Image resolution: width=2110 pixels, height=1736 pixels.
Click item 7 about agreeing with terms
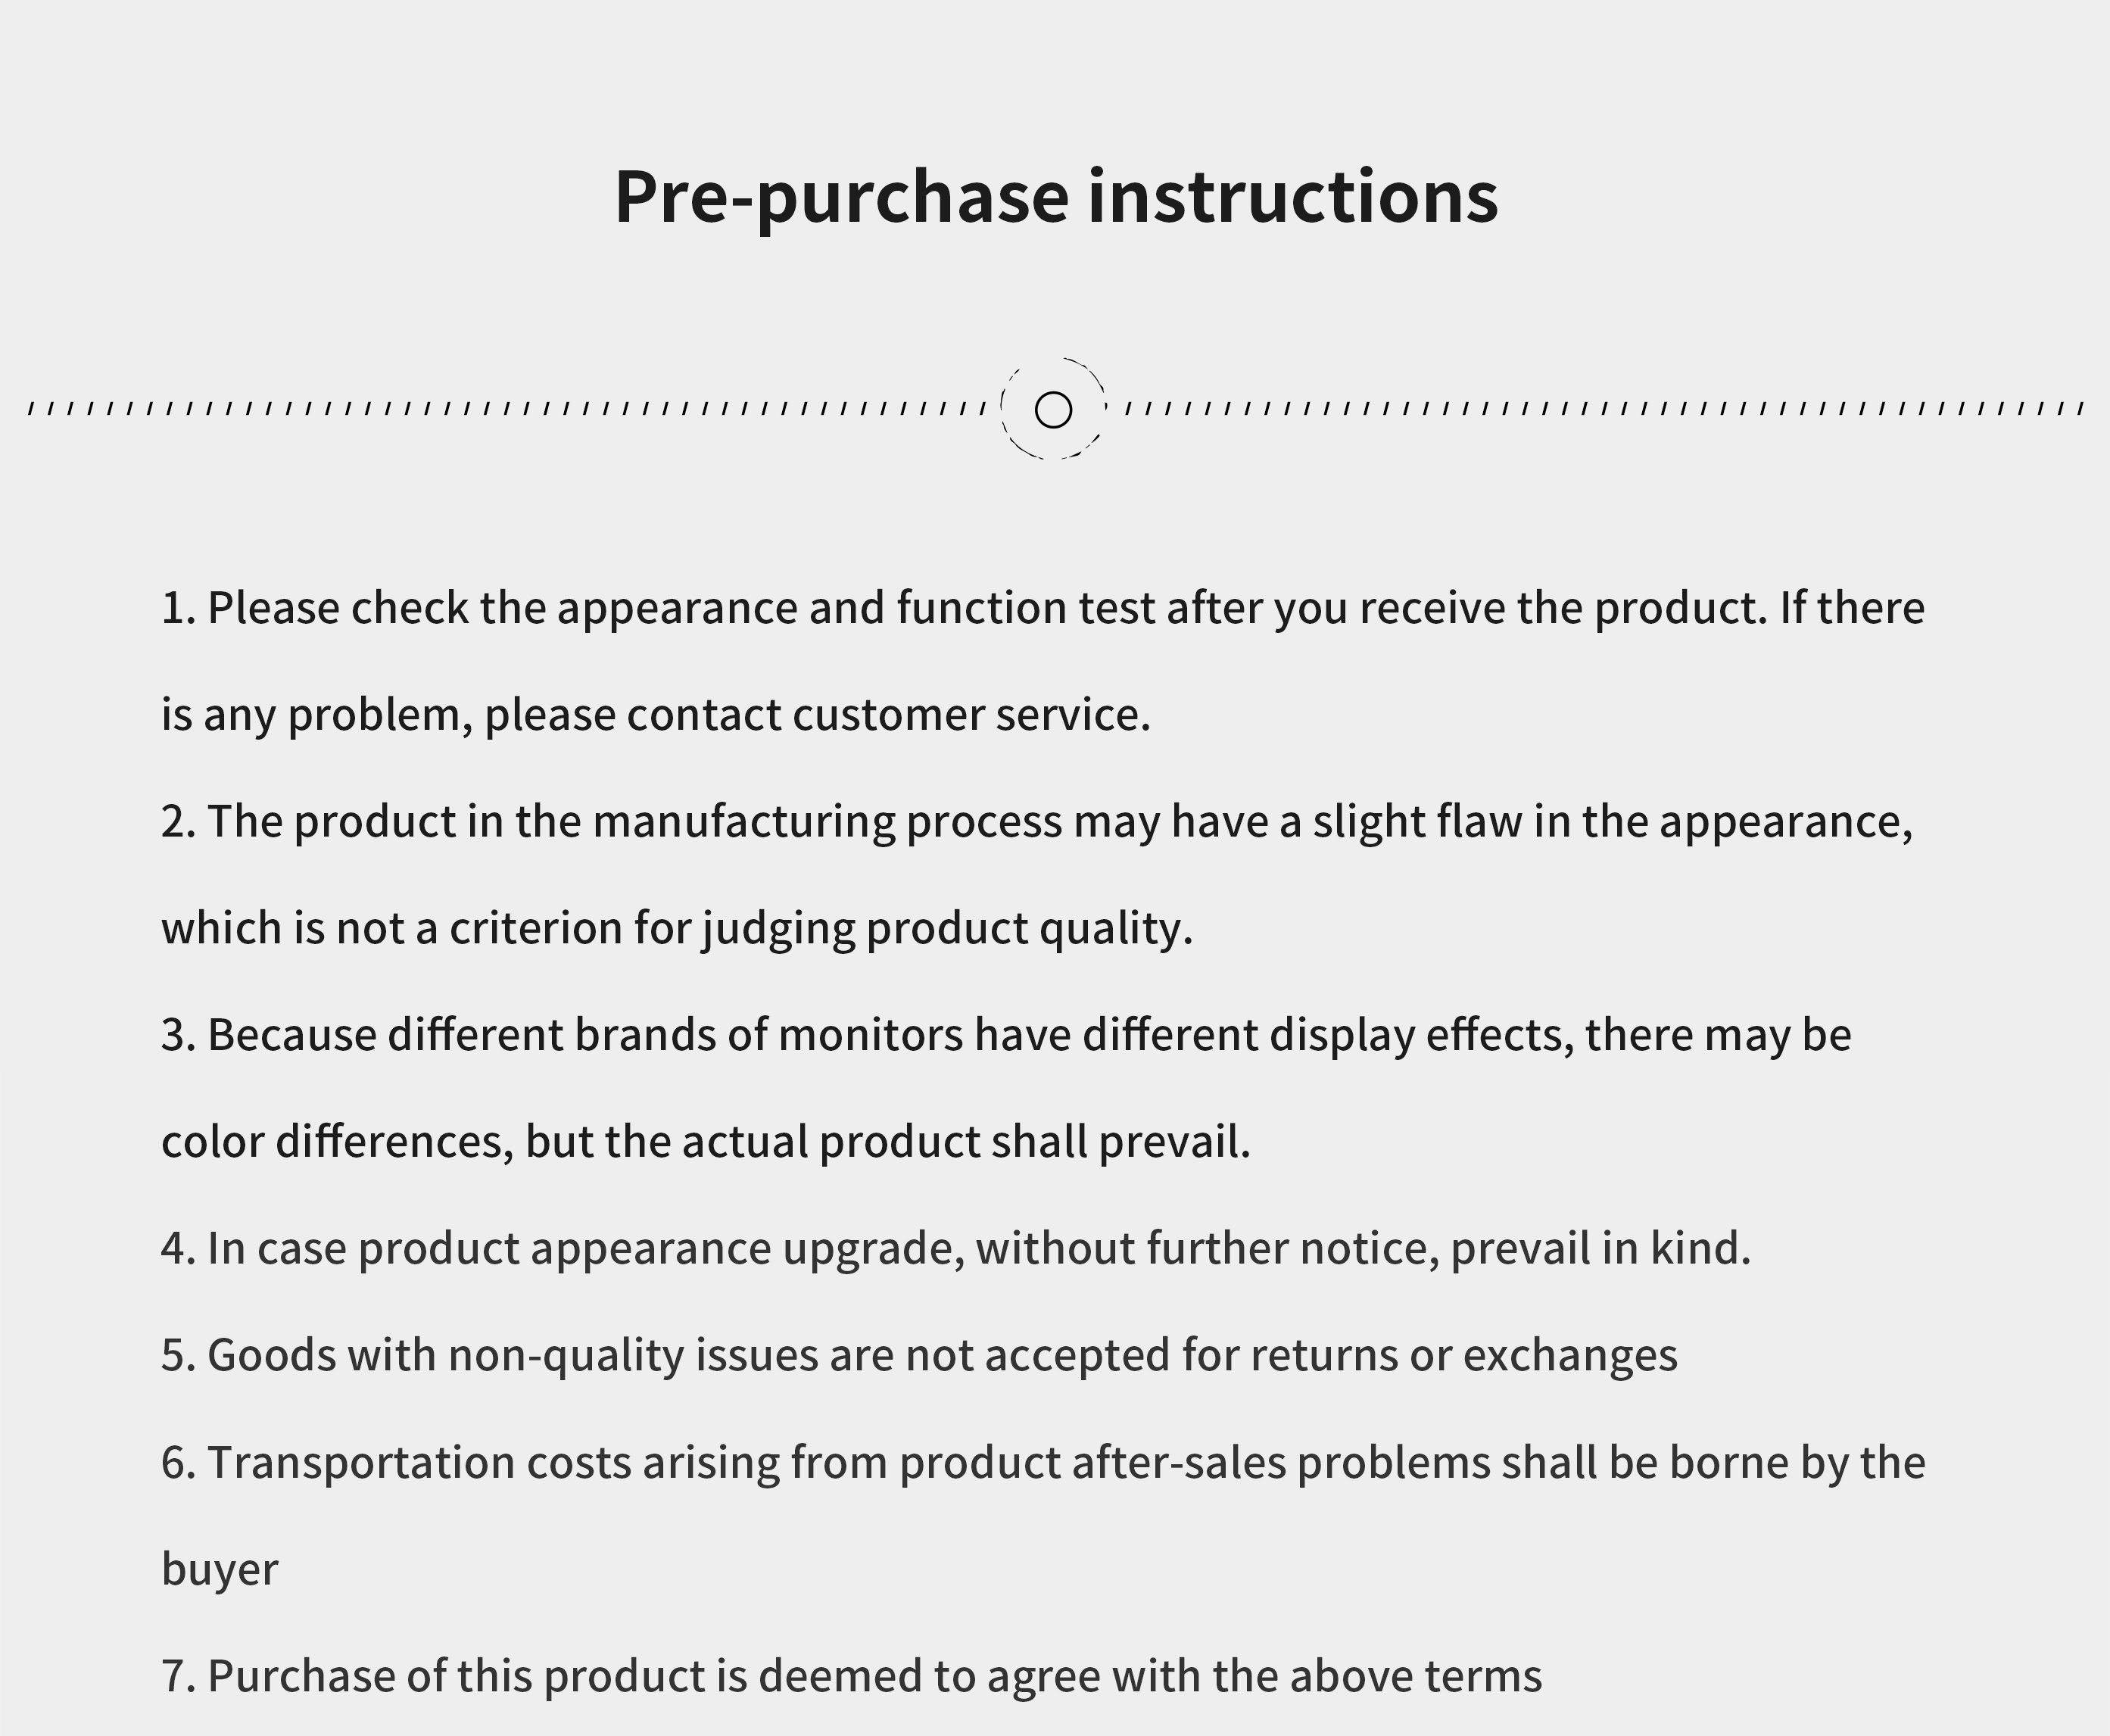point(851,1676)
